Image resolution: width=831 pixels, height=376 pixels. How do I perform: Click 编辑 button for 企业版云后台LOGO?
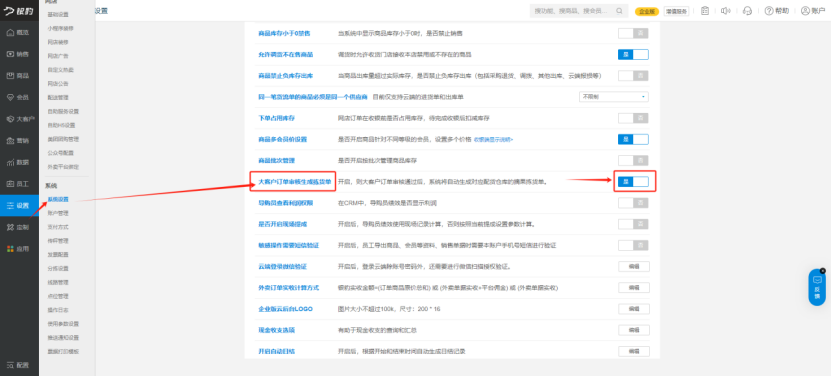click(x=634, y=309)
